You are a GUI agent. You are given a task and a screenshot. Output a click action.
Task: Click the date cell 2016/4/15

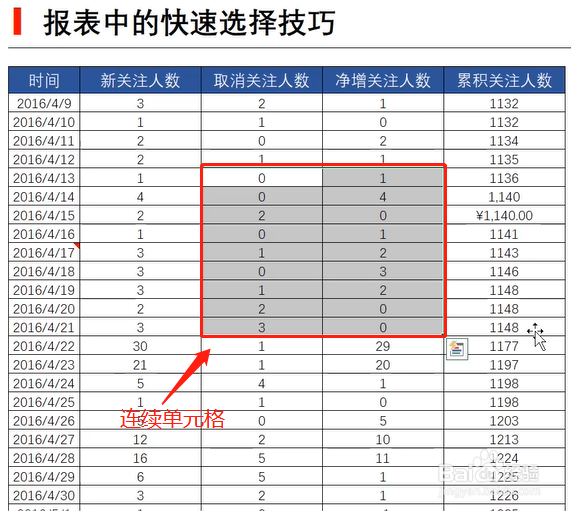pyautogui.click(x=44, y=215)
